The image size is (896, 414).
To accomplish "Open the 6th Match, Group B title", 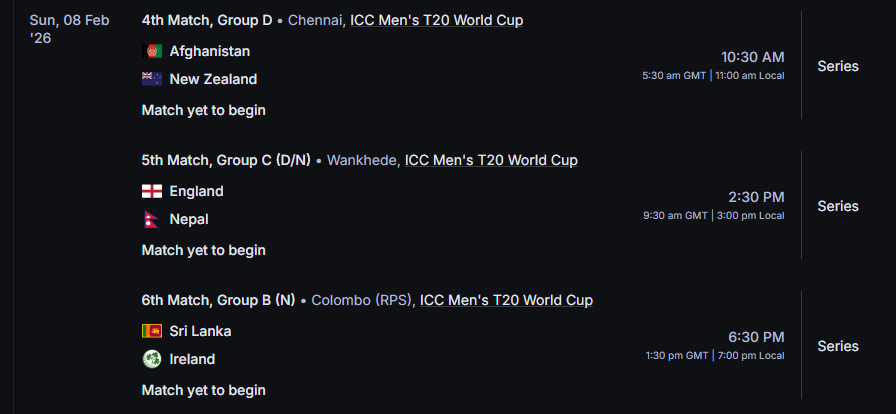I will click(x=218, y=300).
